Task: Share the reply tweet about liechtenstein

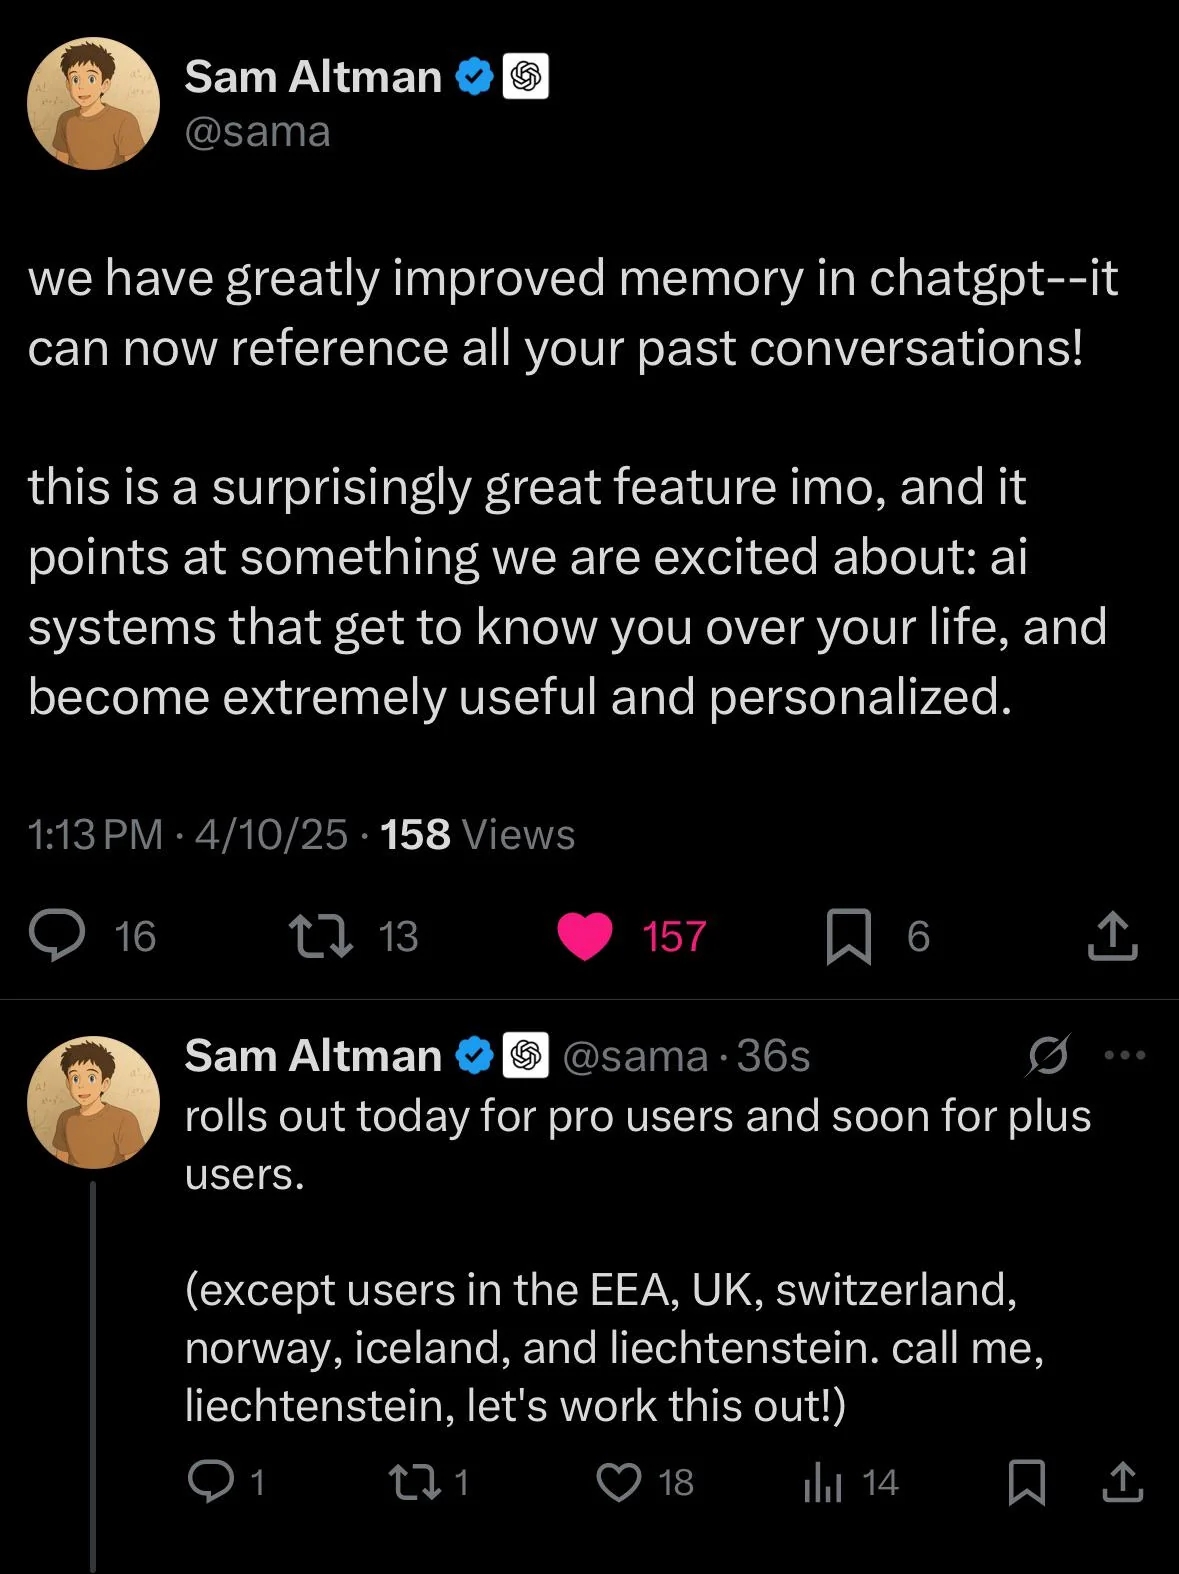Action: 1122,1481
